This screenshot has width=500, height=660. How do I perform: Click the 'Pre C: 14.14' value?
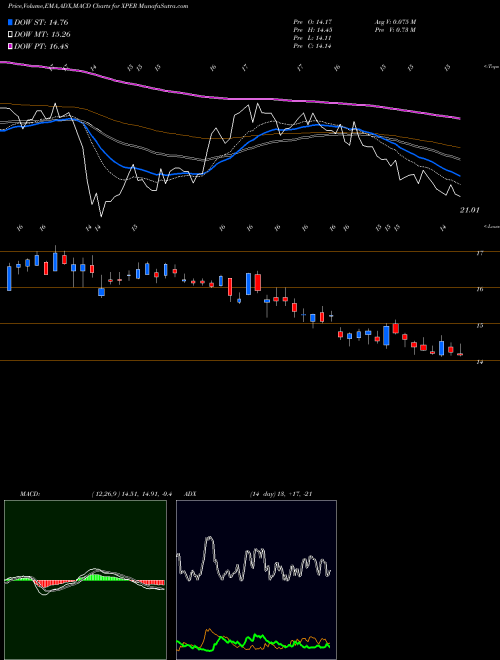(312, 46)
